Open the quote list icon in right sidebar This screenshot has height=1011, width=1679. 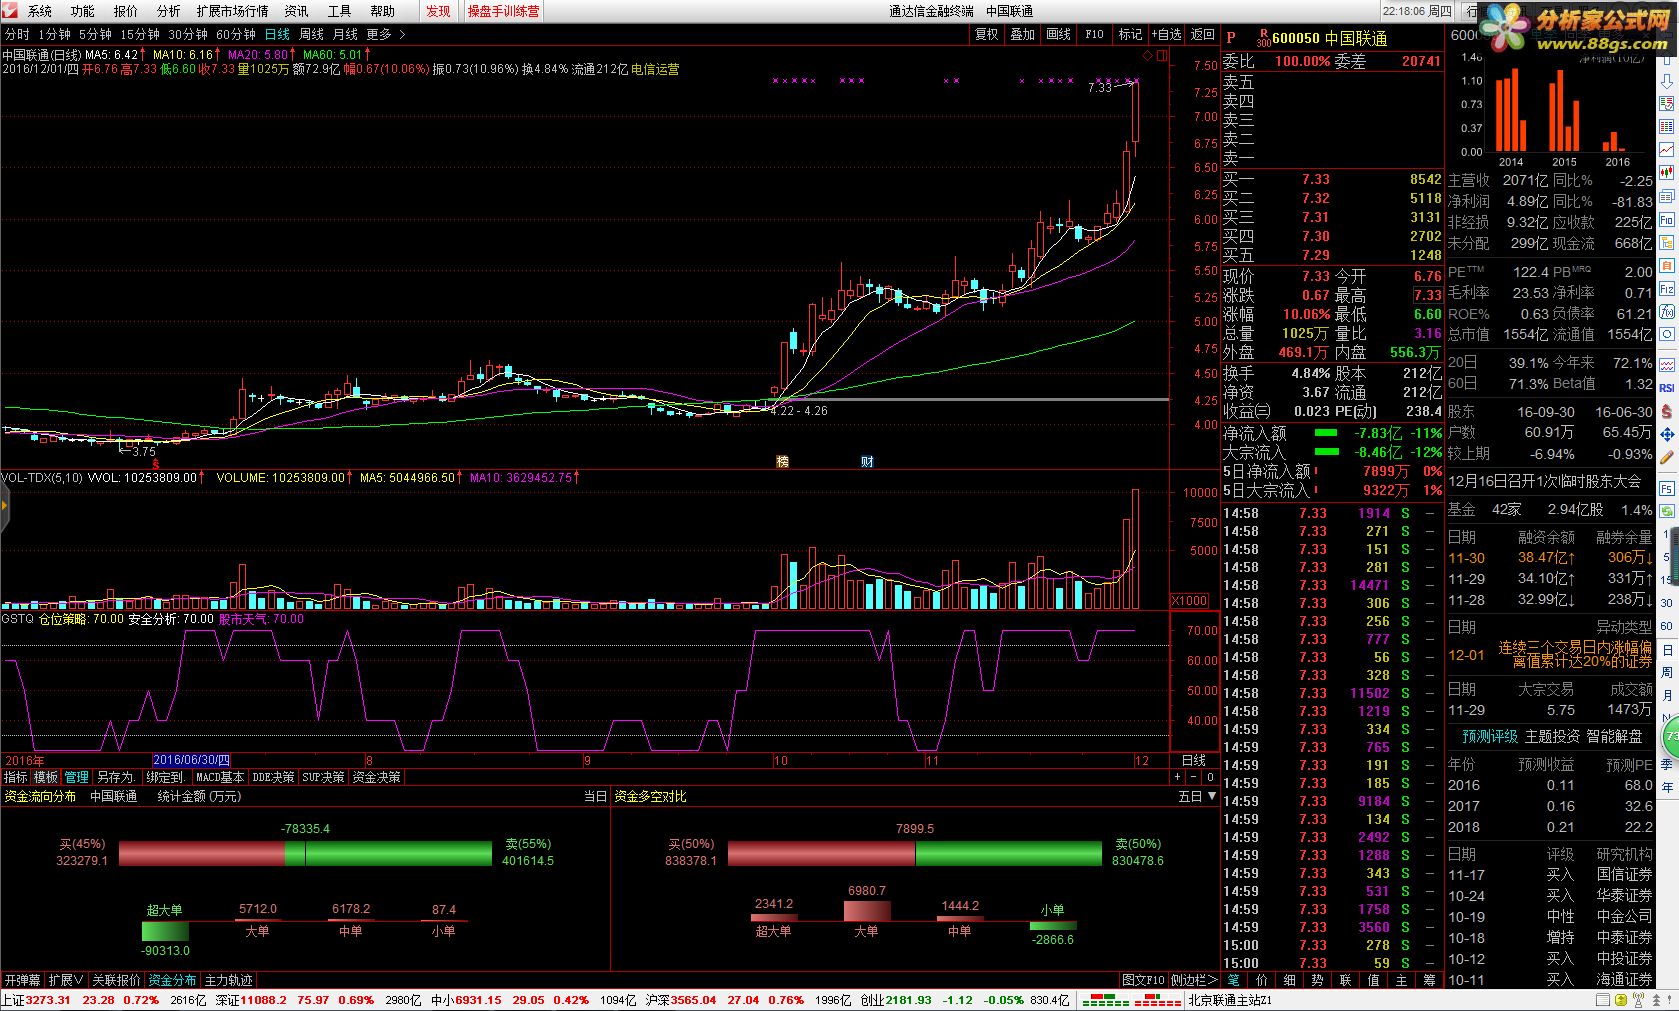pyautogui.click(x=1667, y=104)
